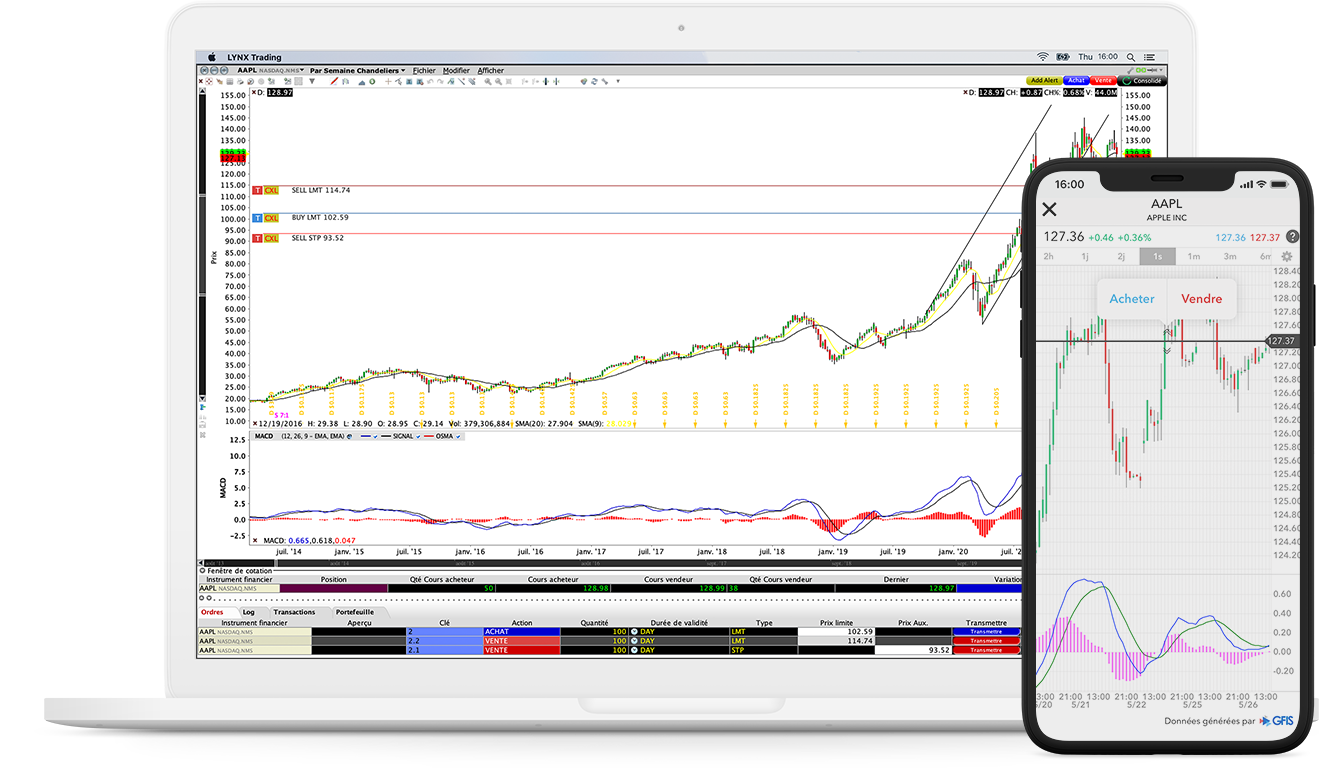Cancel the SELL STP 93.52 order with CXL
The width and height of the screenshot is (1328, 768).
(271, 238)
